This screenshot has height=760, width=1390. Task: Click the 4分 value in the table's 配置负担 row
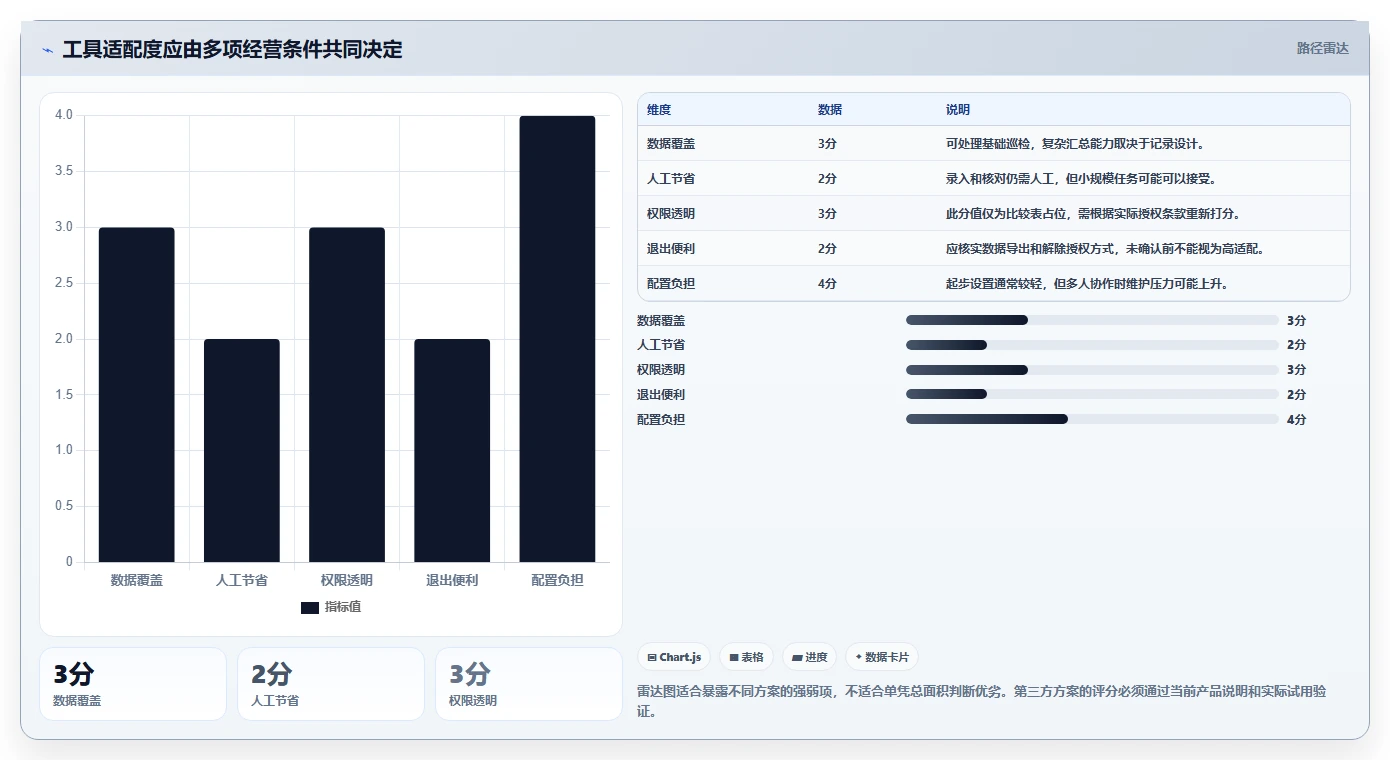tap(827, 284)
